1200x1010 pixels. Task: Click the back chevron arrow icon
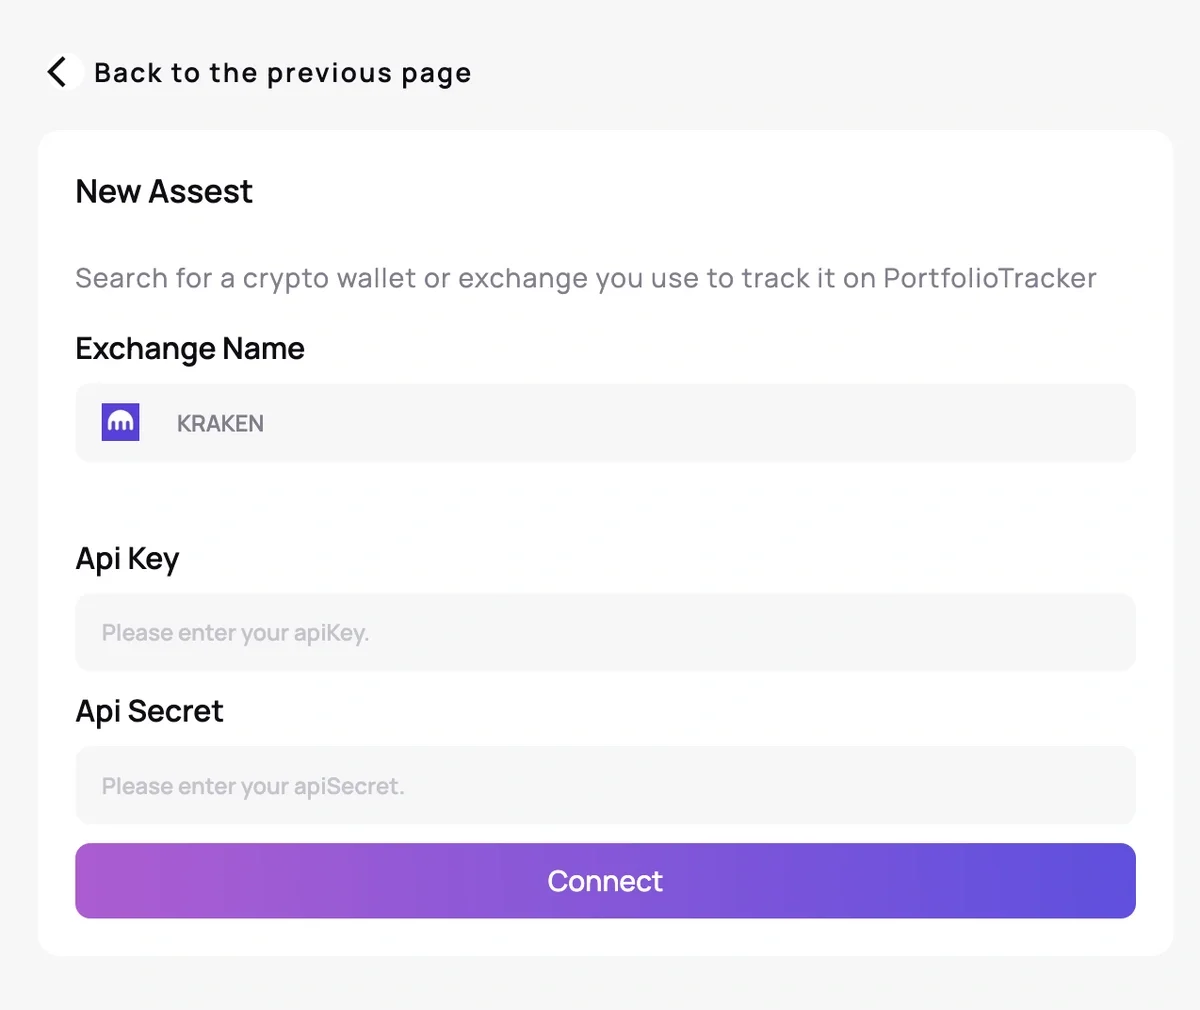(59, 72)
